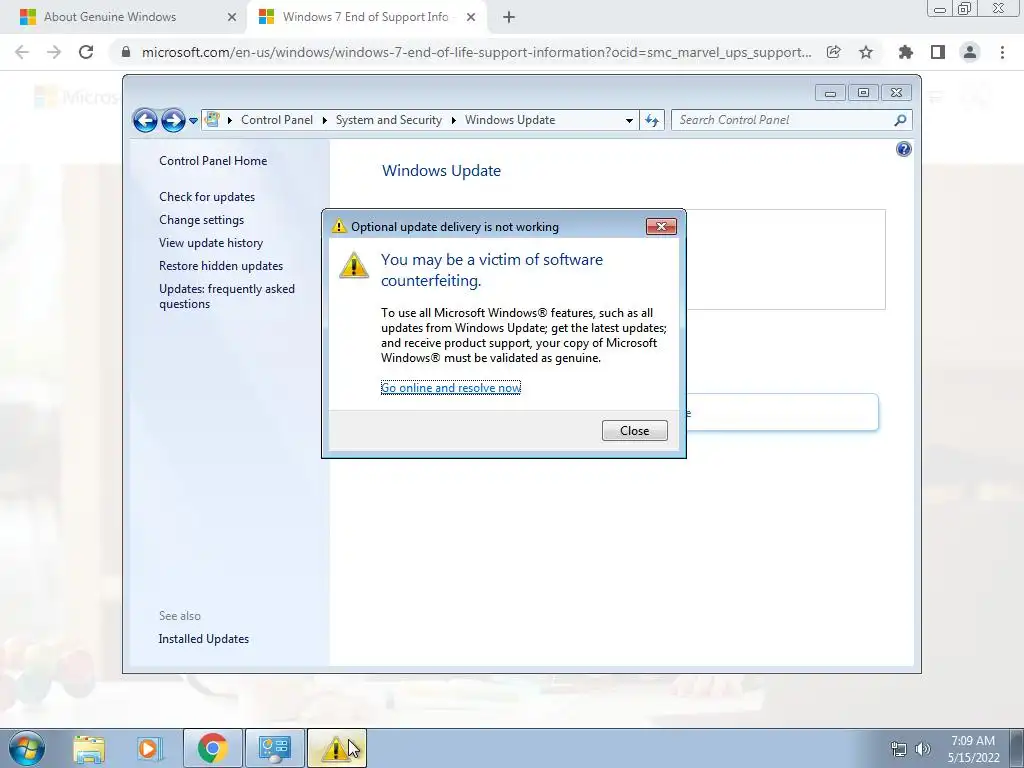This screenshot has width=1024, height=768.
Task: Close Windows 7 End of Support Info tab
Action: 471,18
